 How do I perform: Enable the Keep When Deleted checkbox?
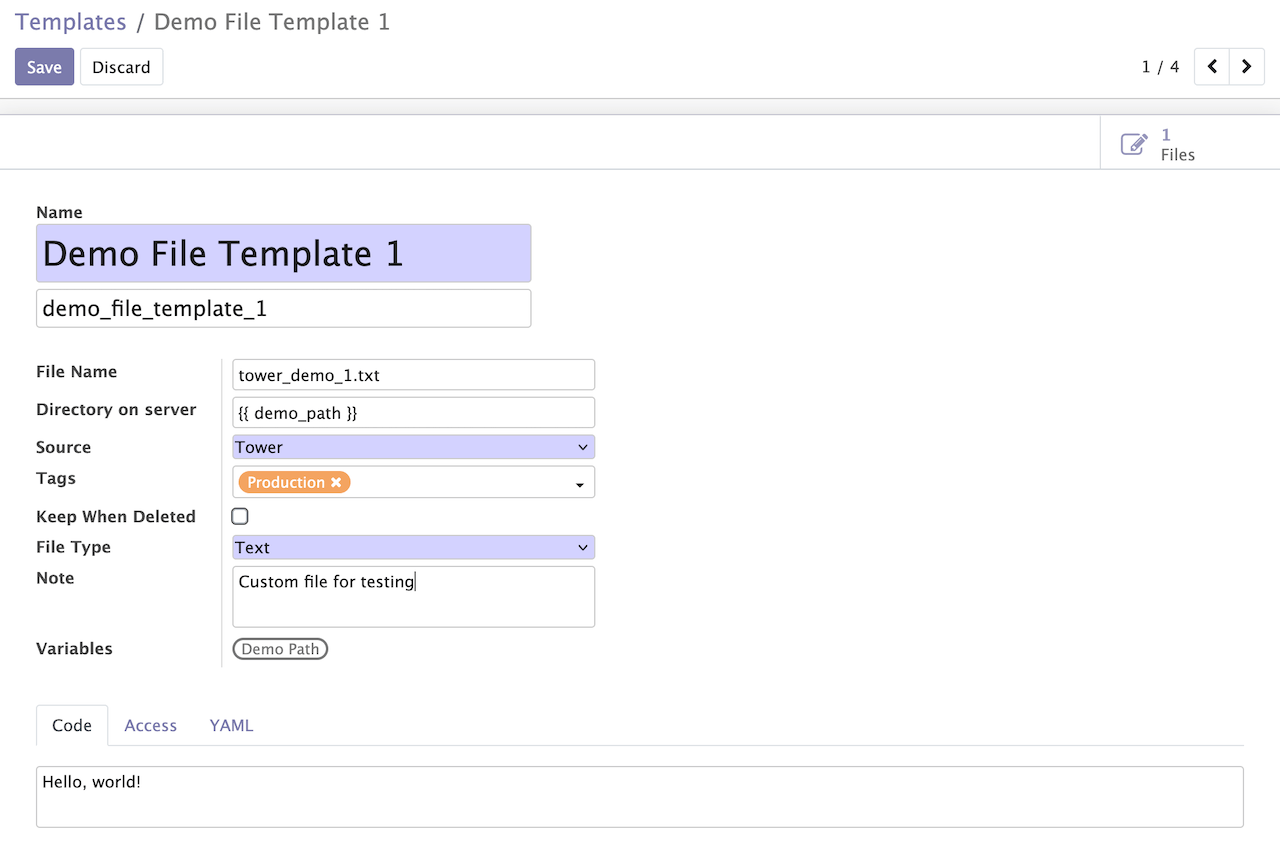tap(239, 516)
